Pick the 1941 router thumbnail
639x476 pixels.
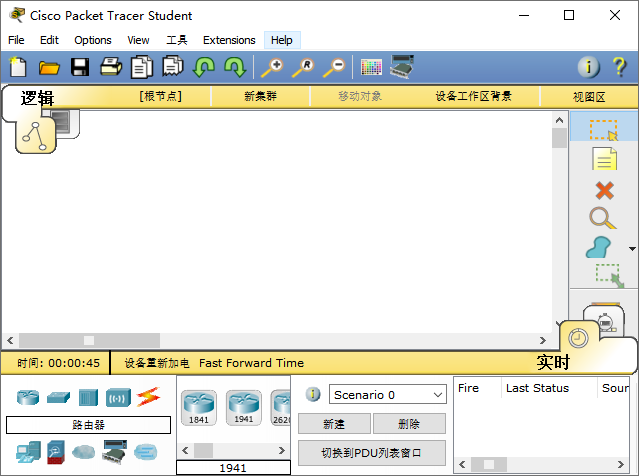(244, 408)
